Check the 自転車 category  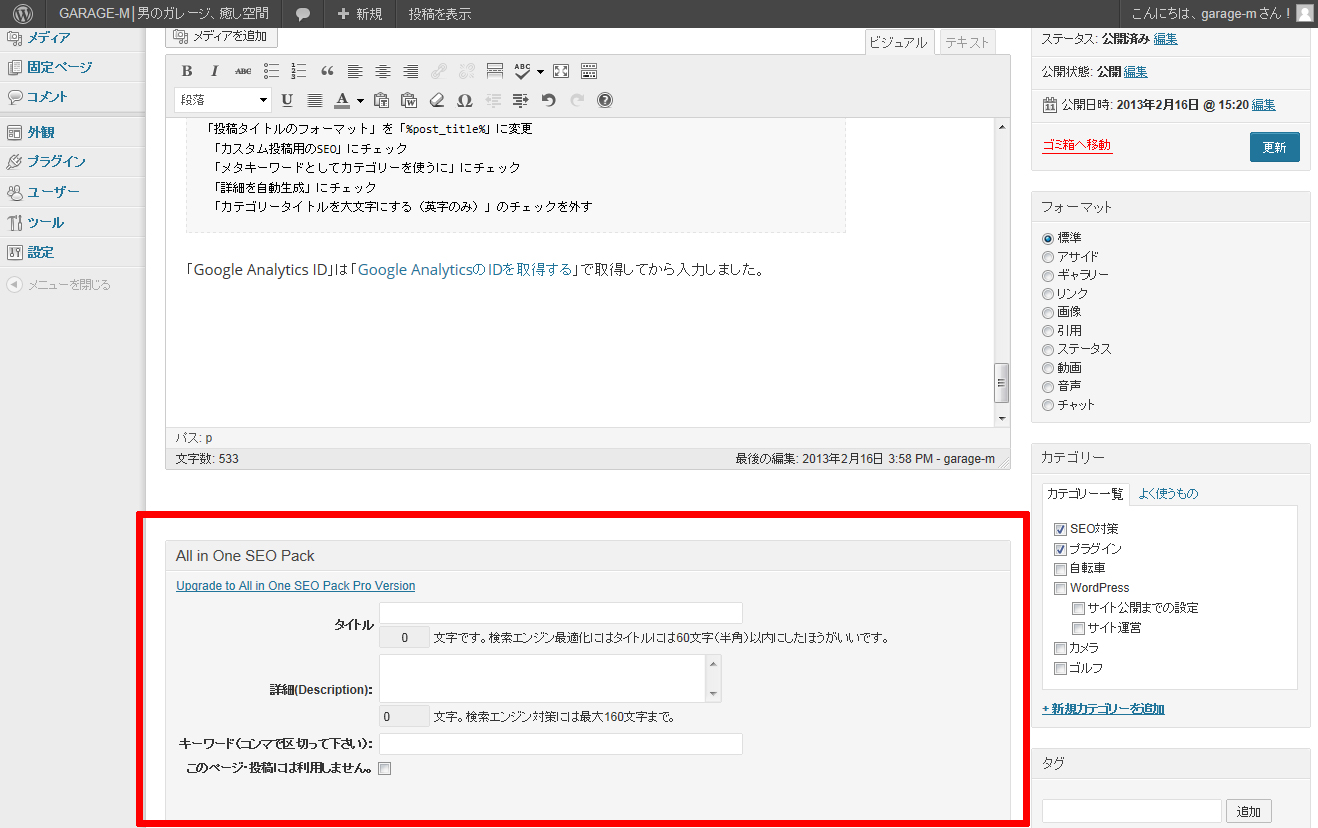[x=1060, y=568]
